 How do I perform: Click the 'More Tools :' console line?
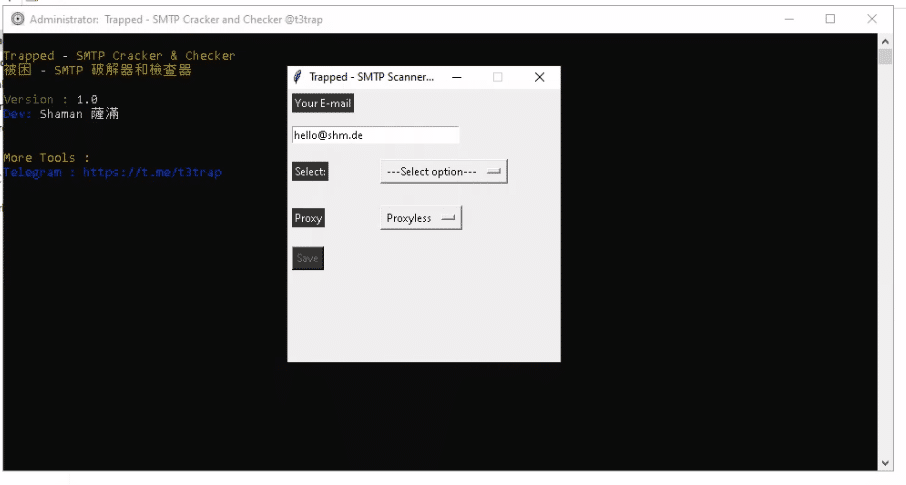click(x=46, y=158)
